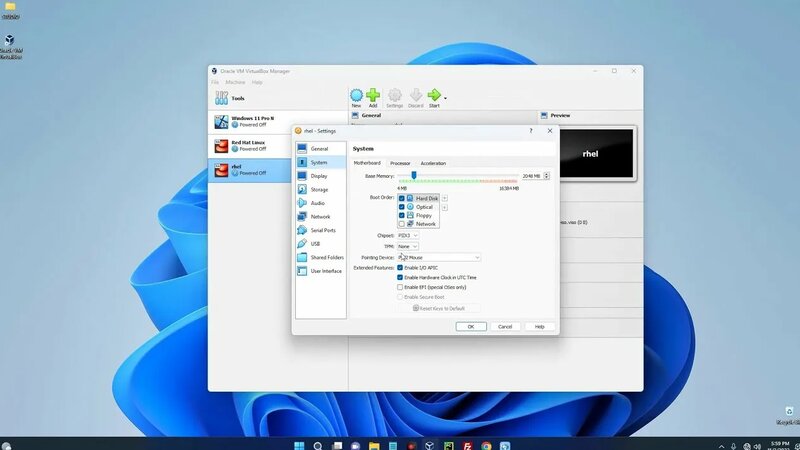The height and width of the screenshot is (450, 800).
Task: Click the General section header in Manager
Action: [371, 115]
